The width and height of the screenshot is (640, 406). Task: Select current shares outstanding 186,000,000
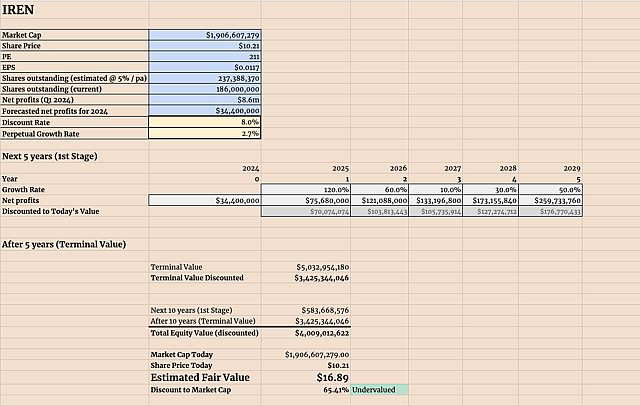204,89
